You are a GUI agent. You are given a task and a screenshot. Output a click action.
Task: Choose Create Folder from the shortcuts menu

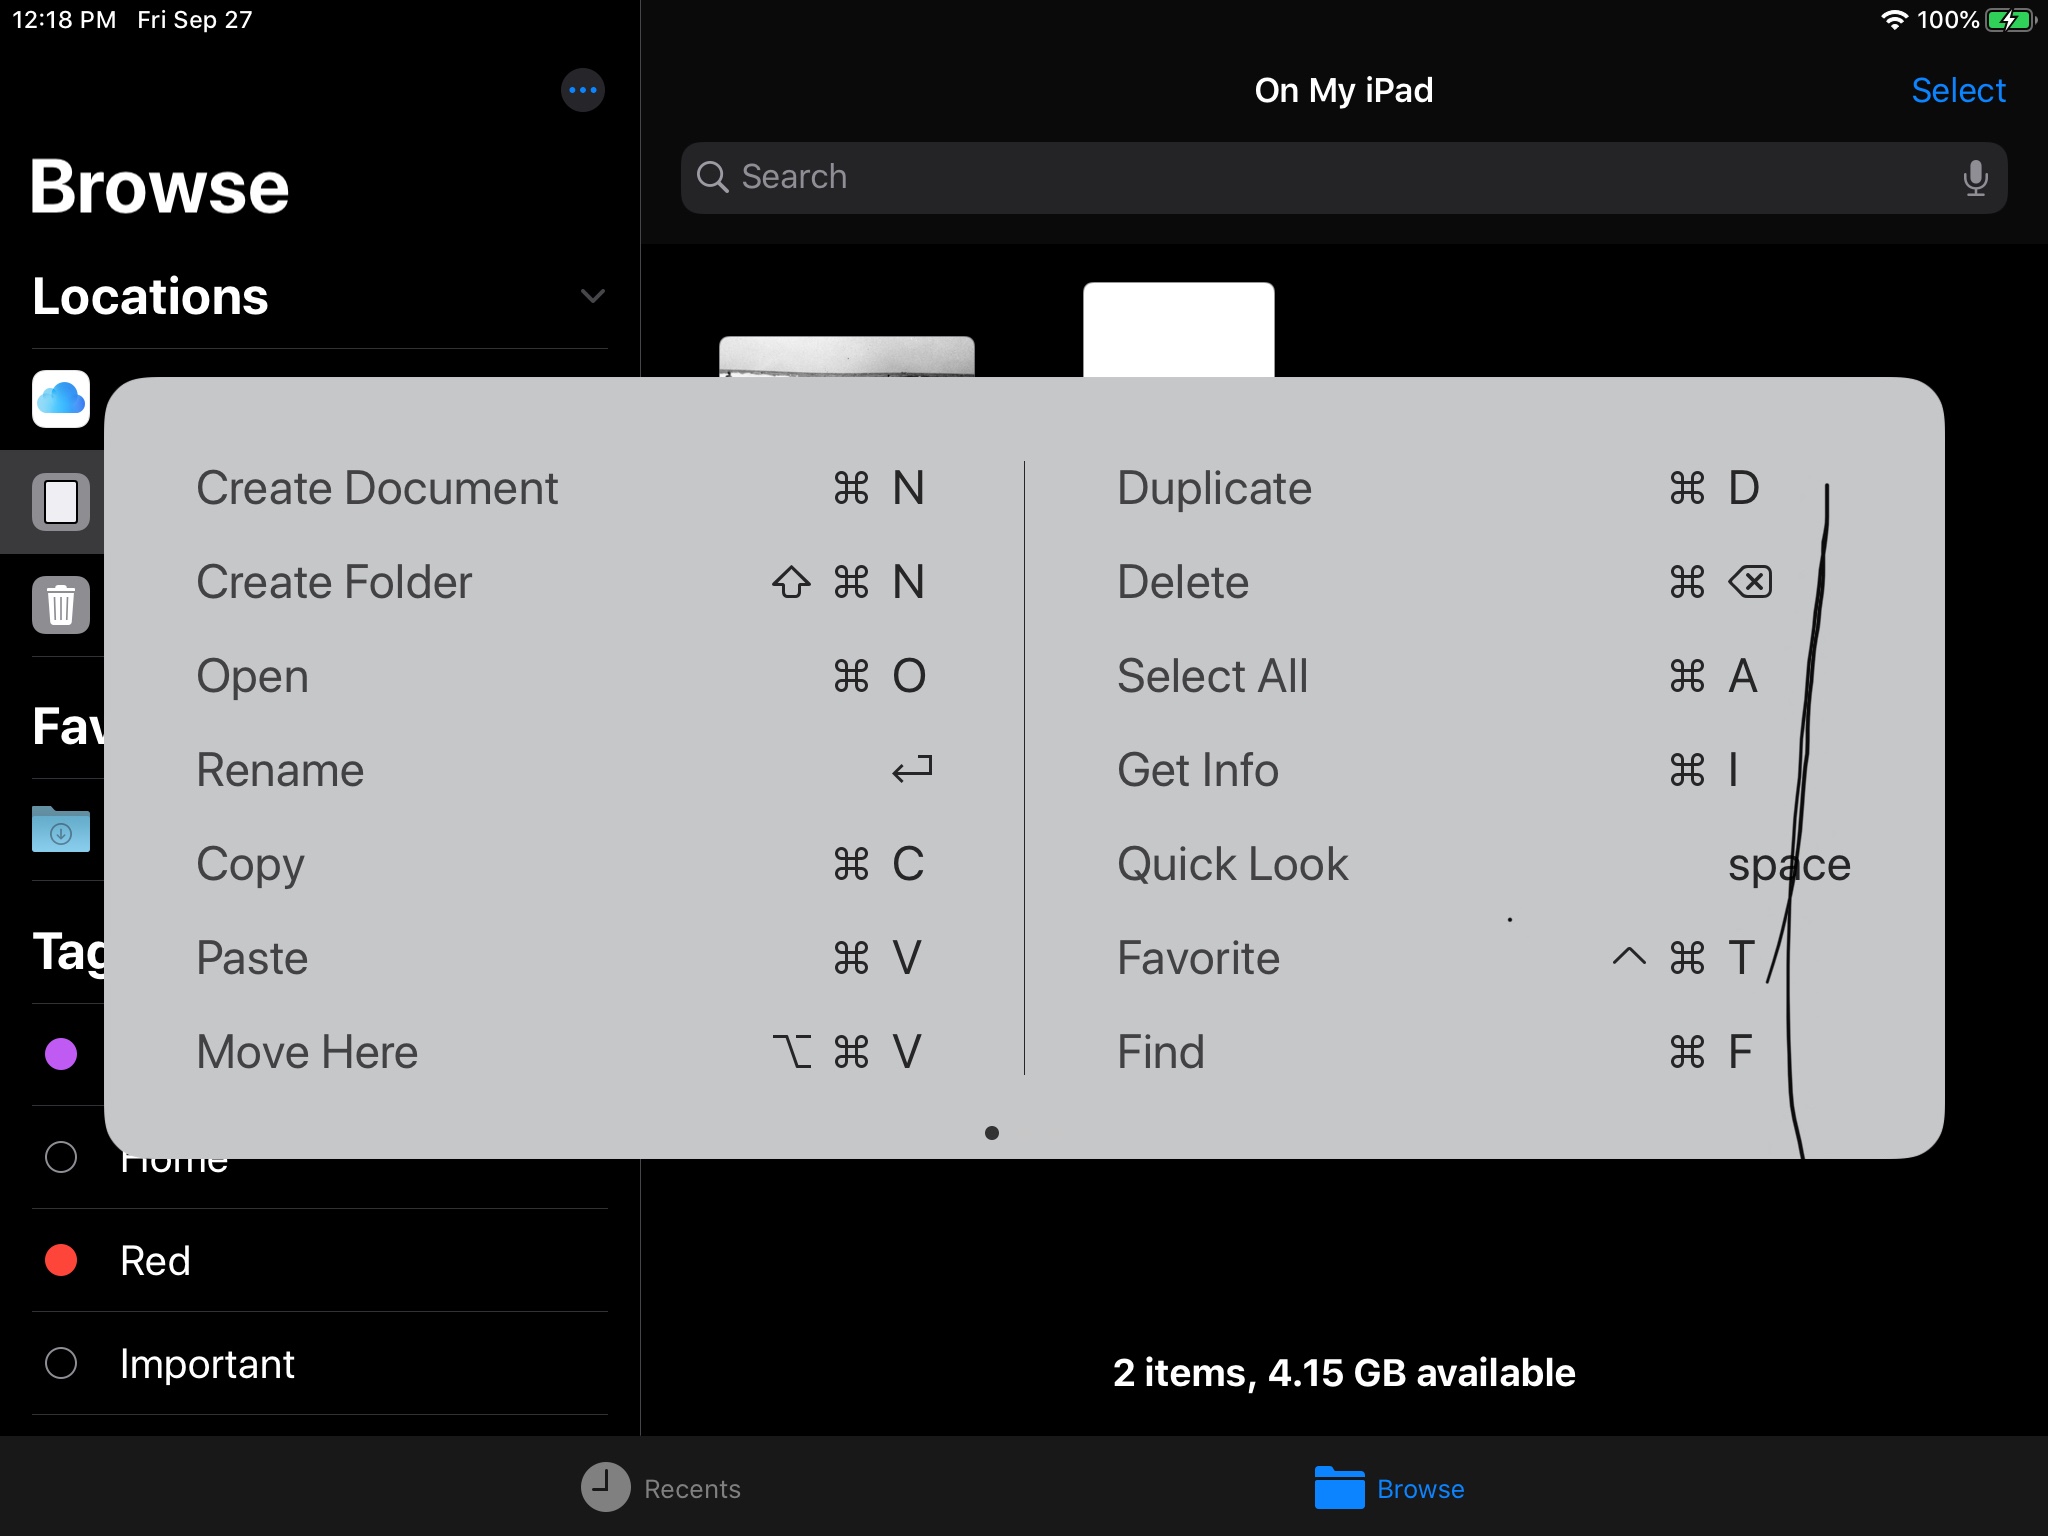click(x=334, y=582)
